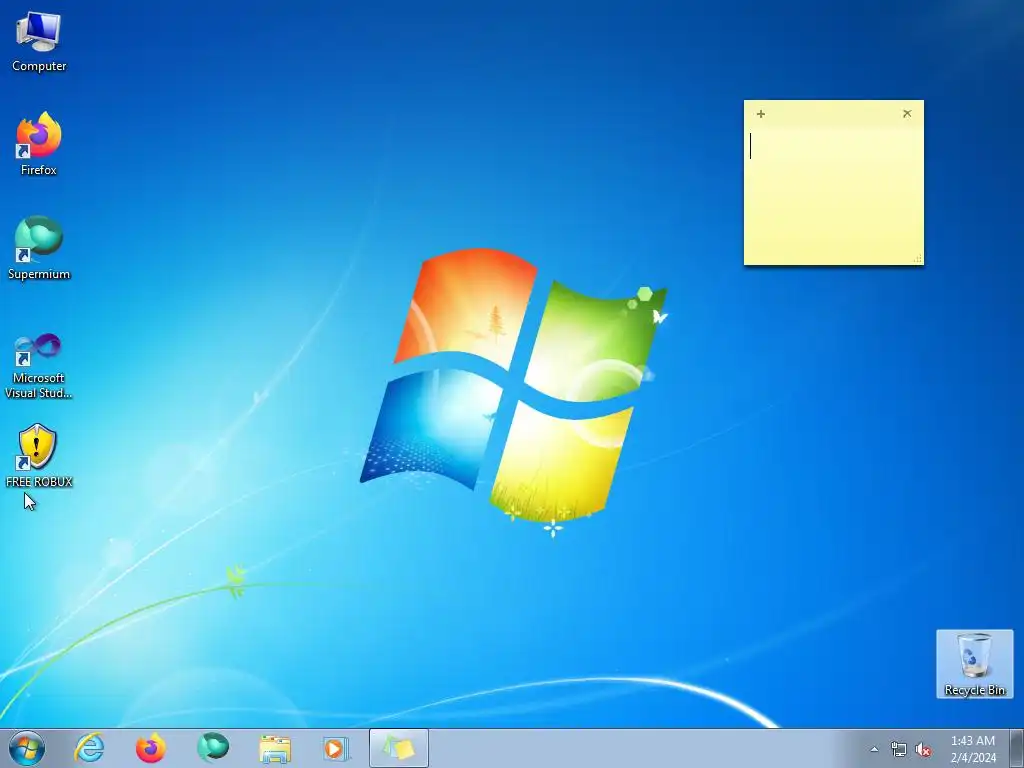This screenshot has height=768, width=1024.
Task: Add a new sticky note with the plus button
Action: (x=761, y=114)
